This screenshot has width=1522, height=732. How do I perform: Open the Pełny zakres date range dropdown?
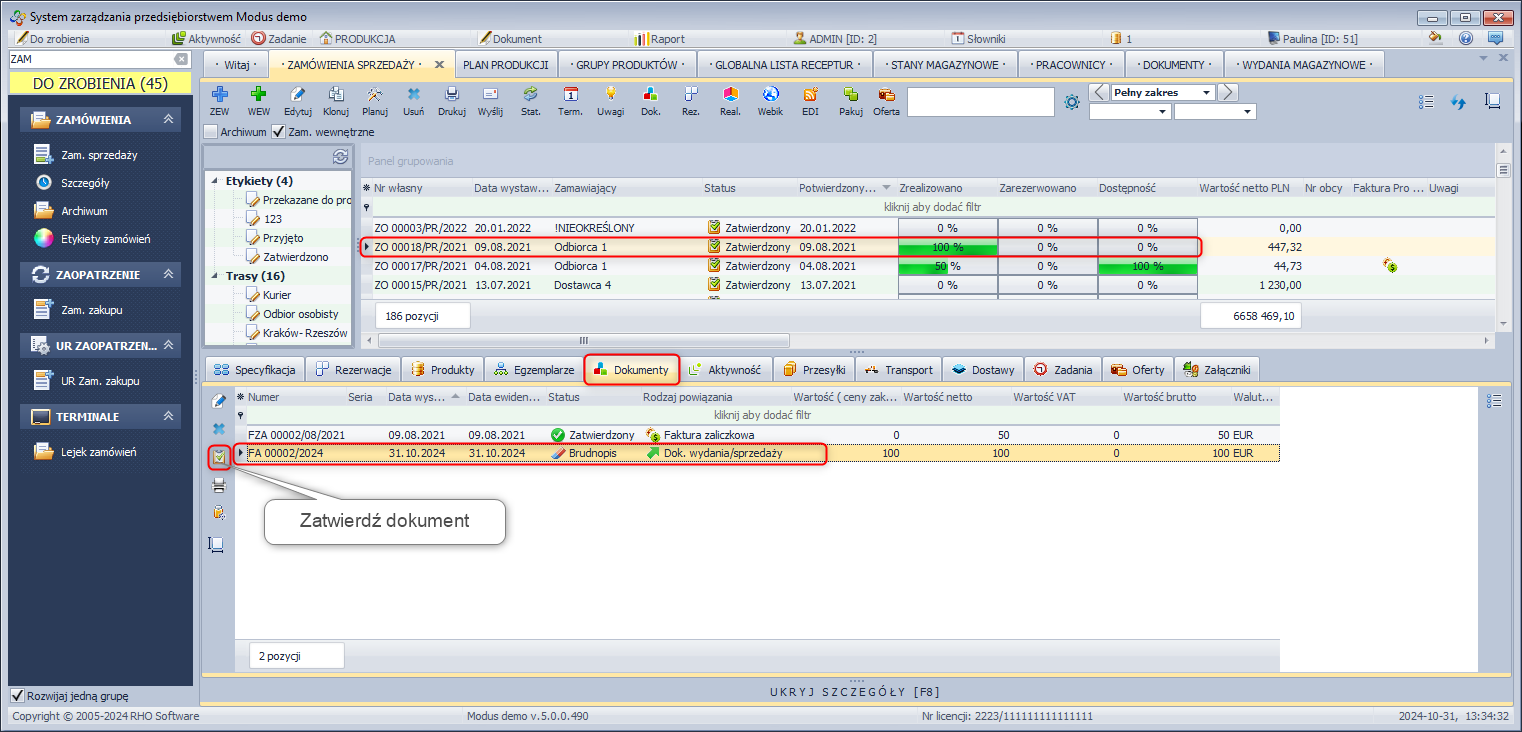tap(1207, 93)
